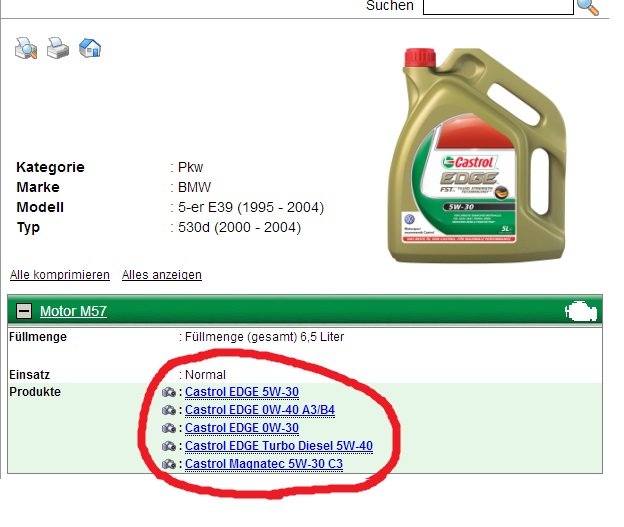Go to home page icon

[90, 48]
